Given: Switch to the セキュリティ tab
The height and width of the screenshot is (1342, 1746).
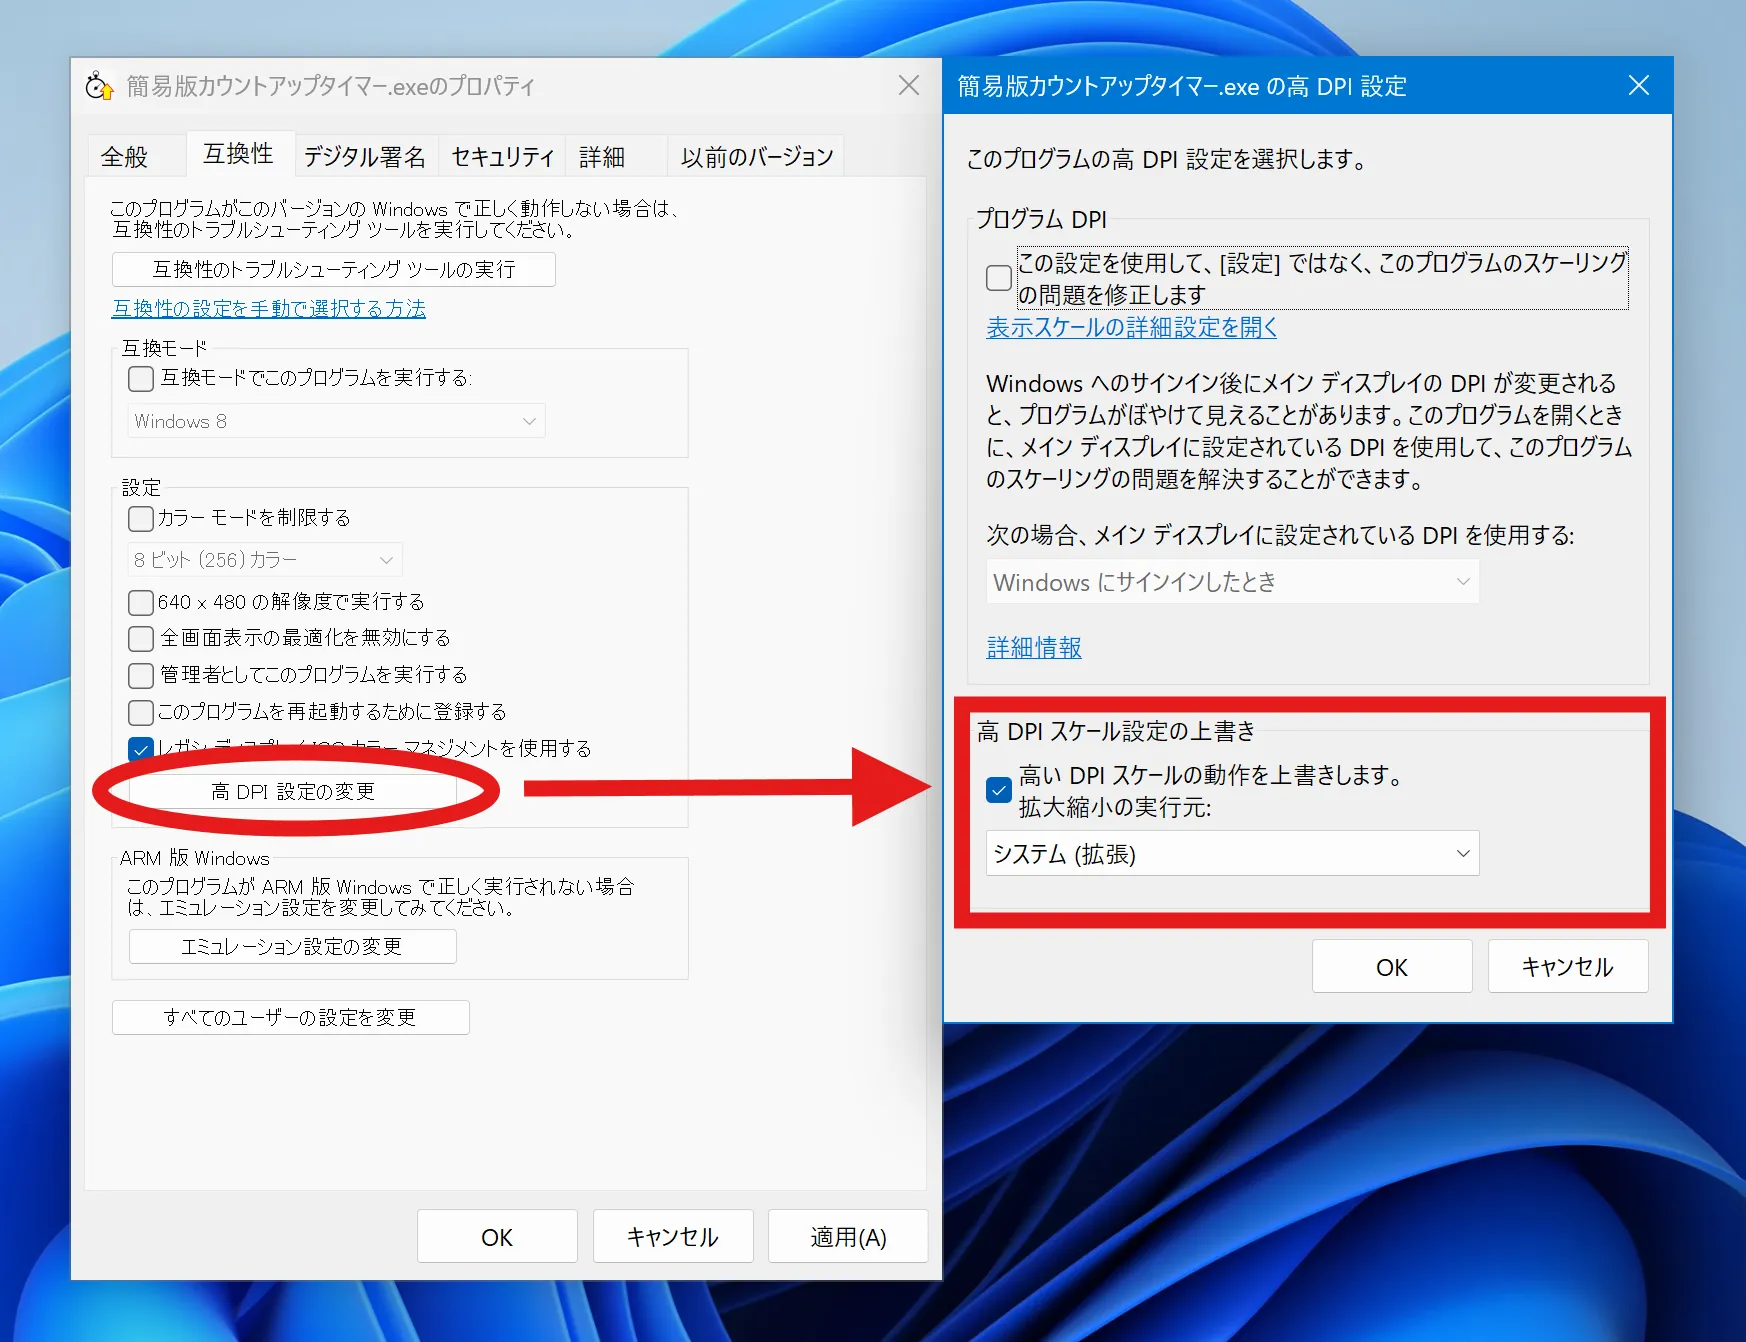Looking at the screenshot, I should (x=502, y=157).
